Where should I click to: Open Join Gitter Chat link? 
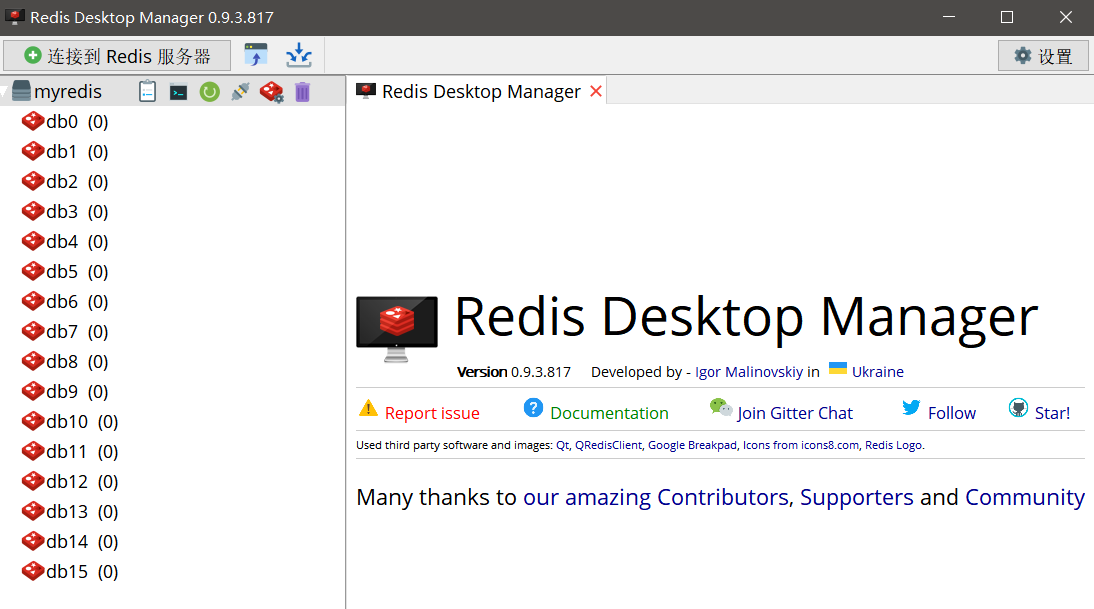tap(795, 413)
